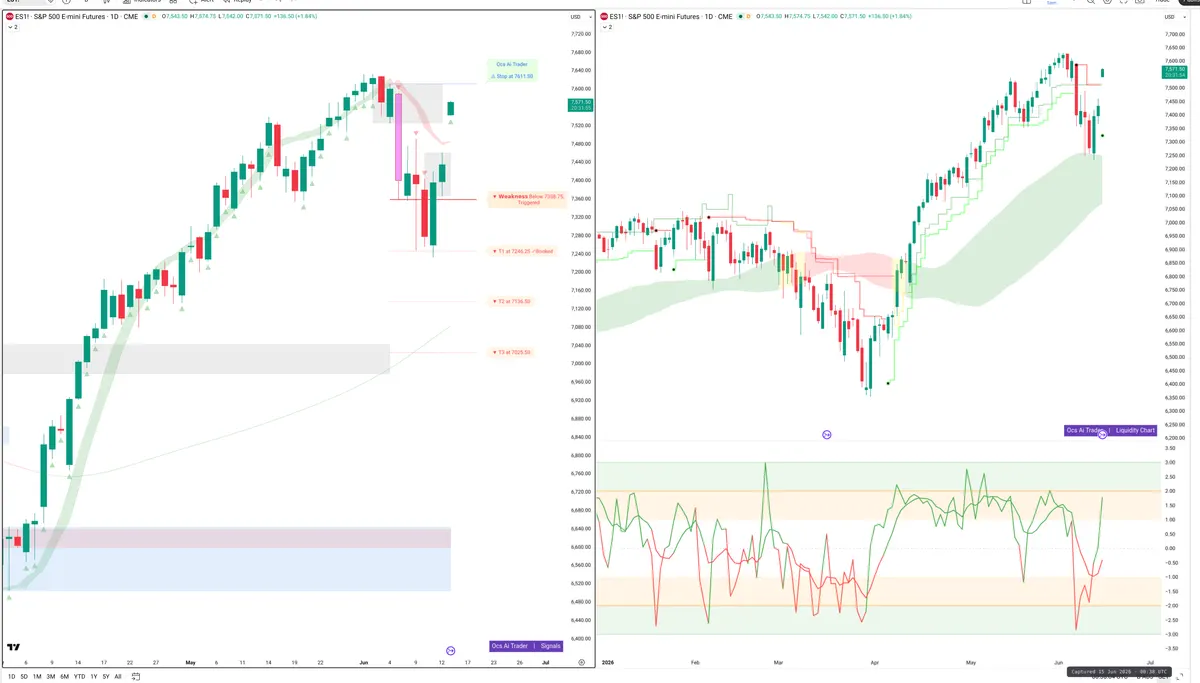1200x683 pixels.
Task: Click the 'Apr' label on the Liquidity time axis
Action: pyautogui.click(x=874, y=663)
